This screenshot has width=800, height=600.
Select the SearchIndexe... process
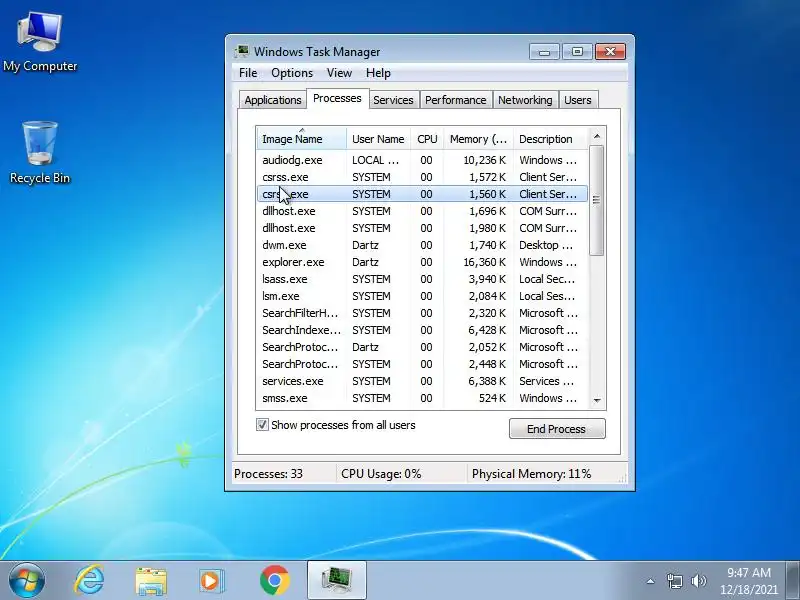(x=422, y=330)
